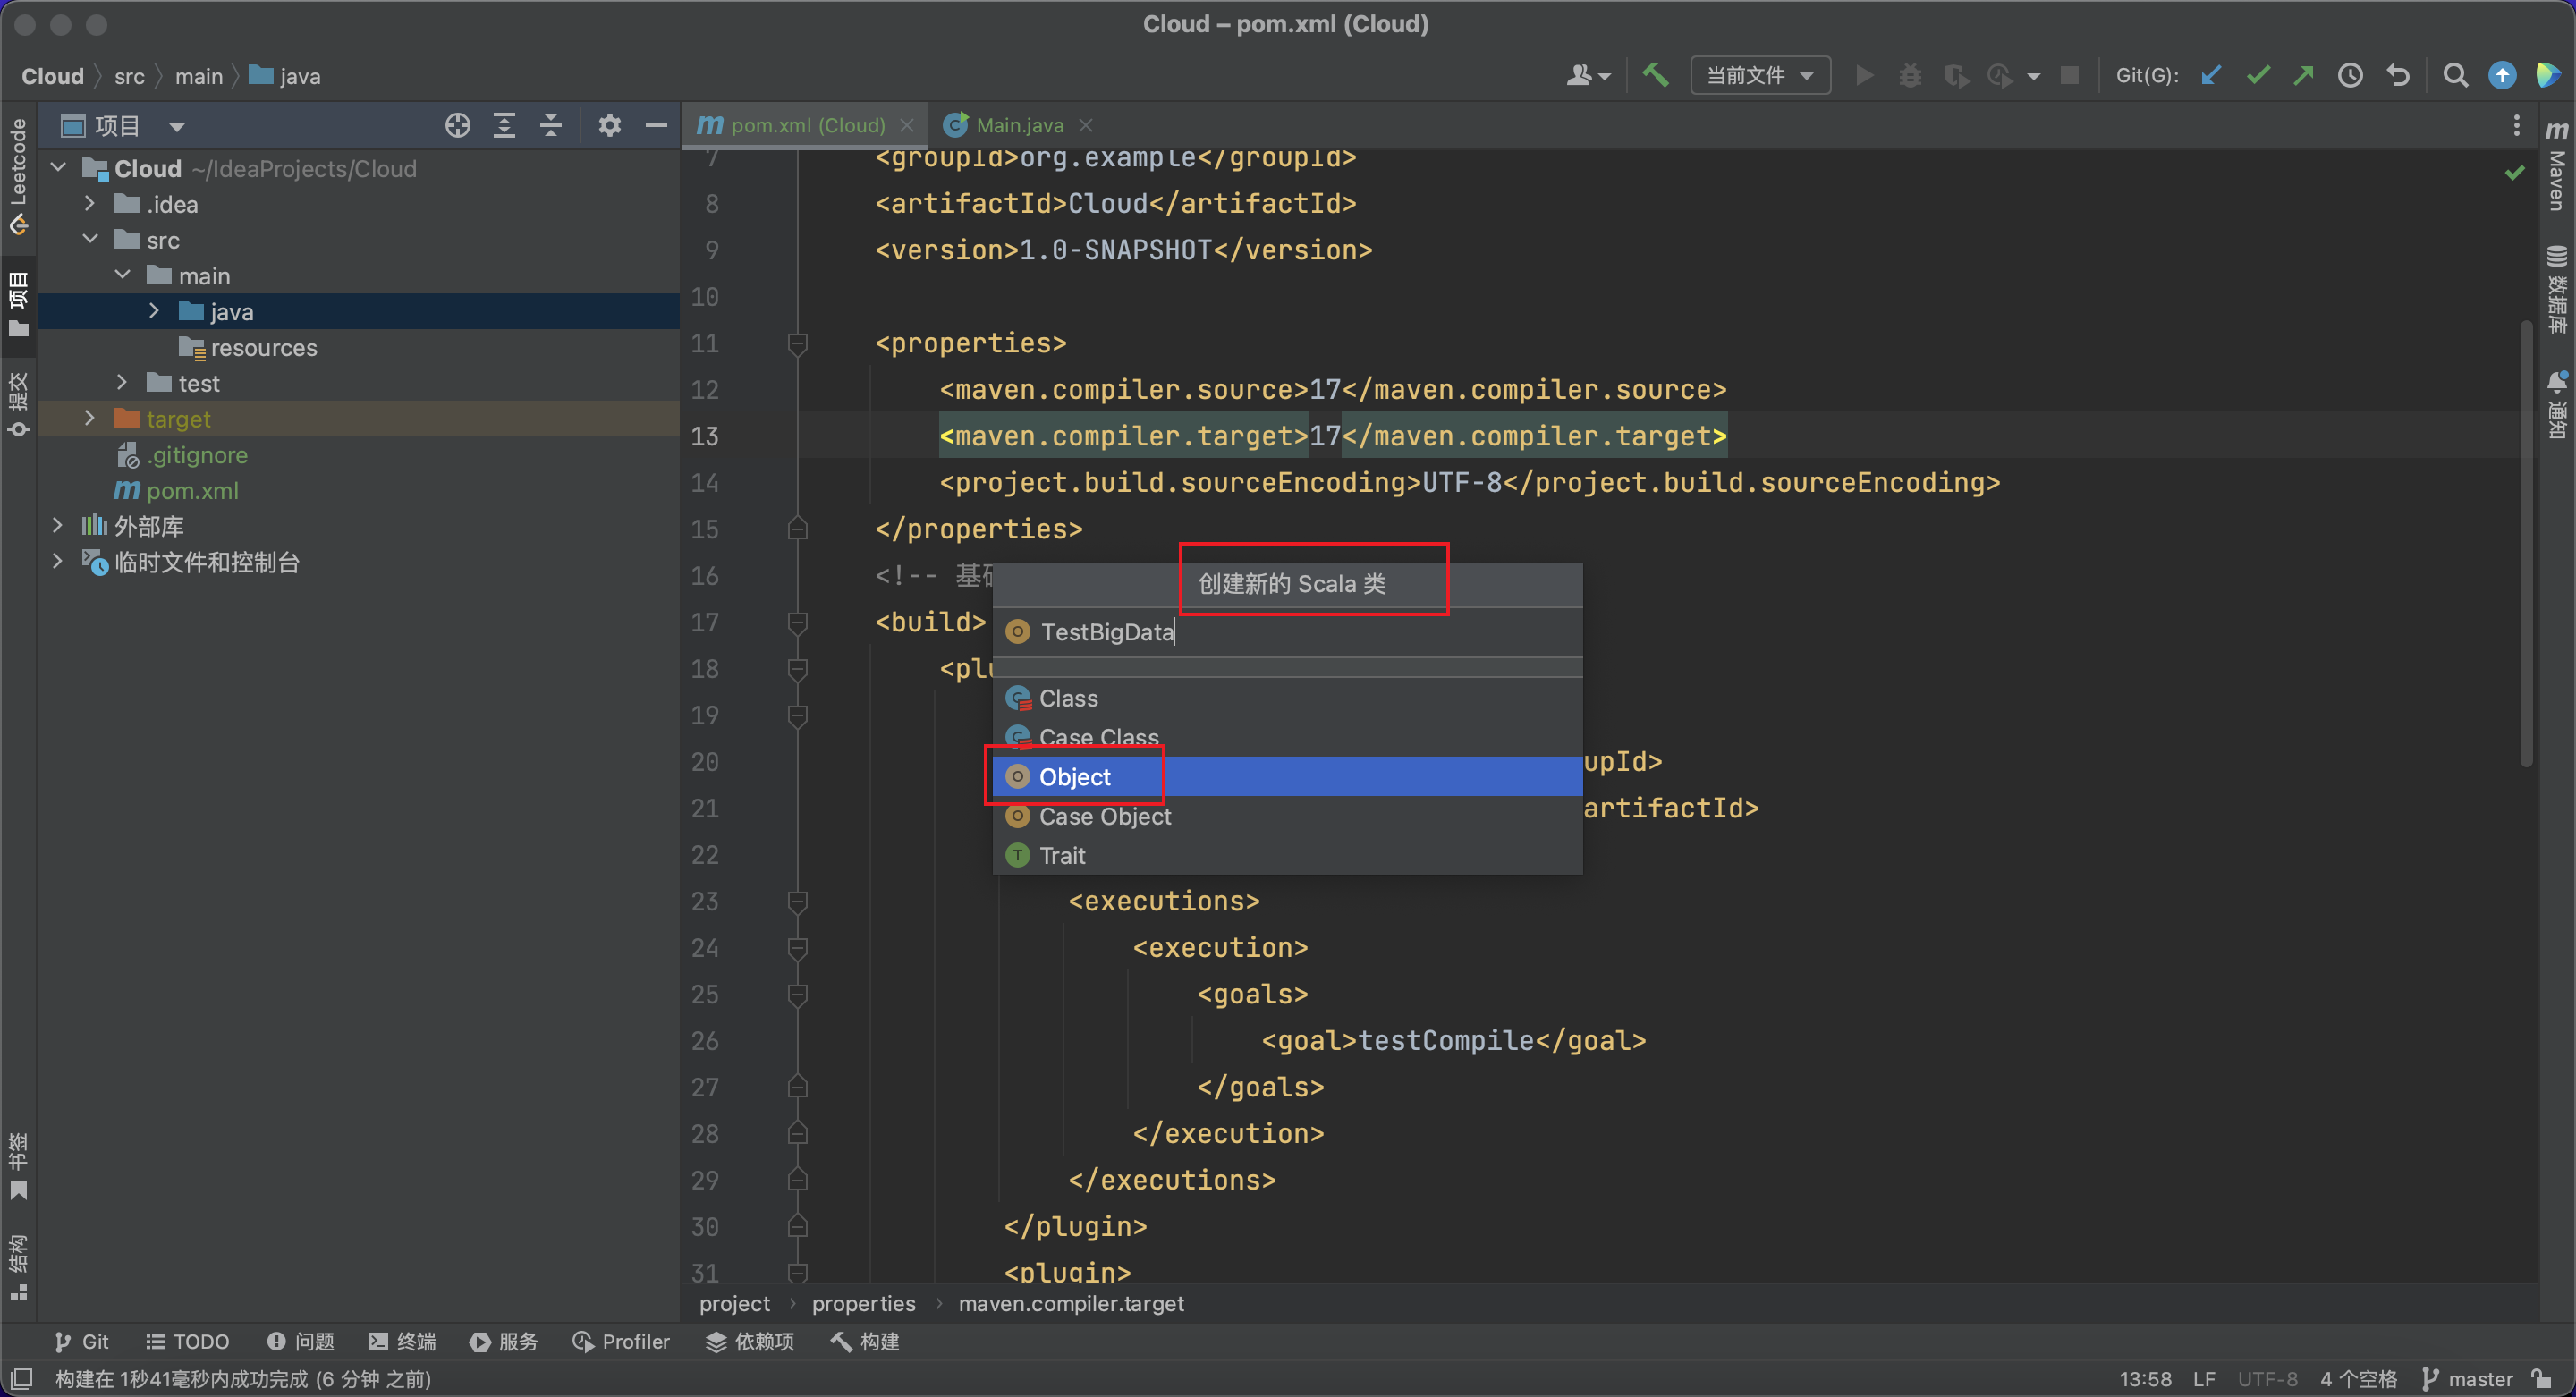This screenshot has width=2576, height=1397.
Task: Click Git push arrow icon
Action: [x=2303, y=75]
